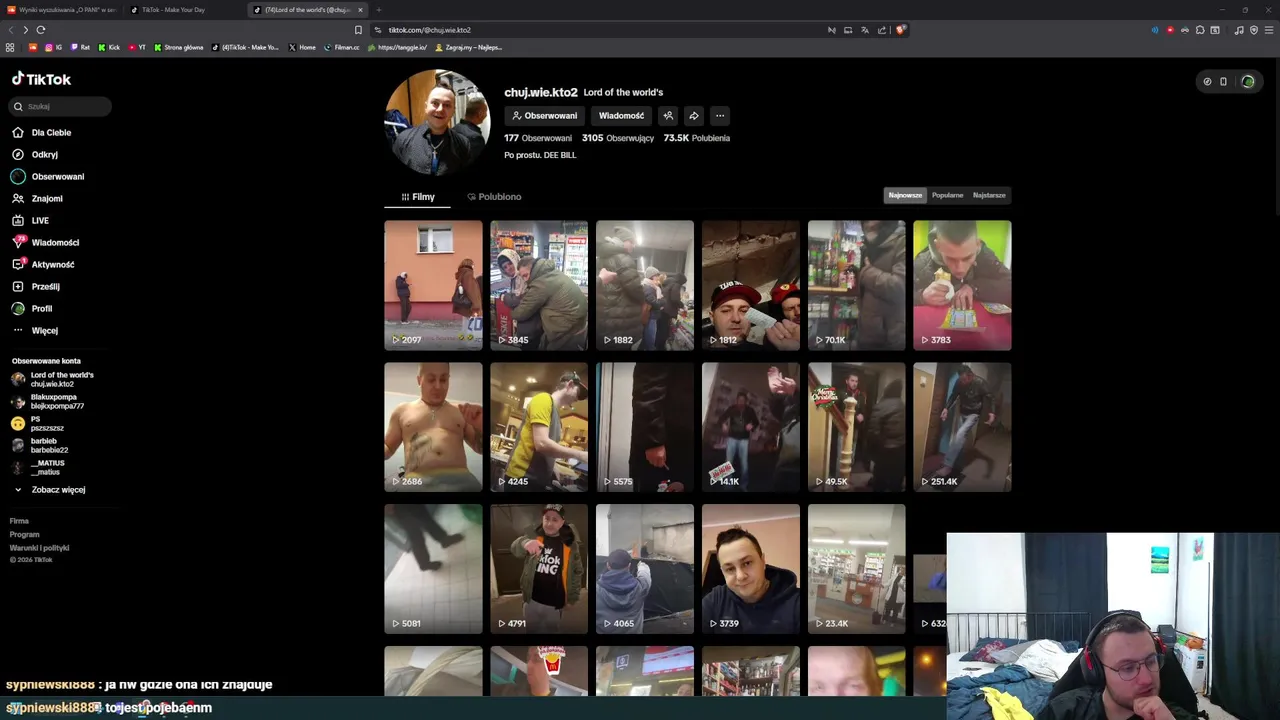The image size is (1280, 720).
Task: Click the tab audio speaker icon in toolbar
Action: click(1155, 30)
